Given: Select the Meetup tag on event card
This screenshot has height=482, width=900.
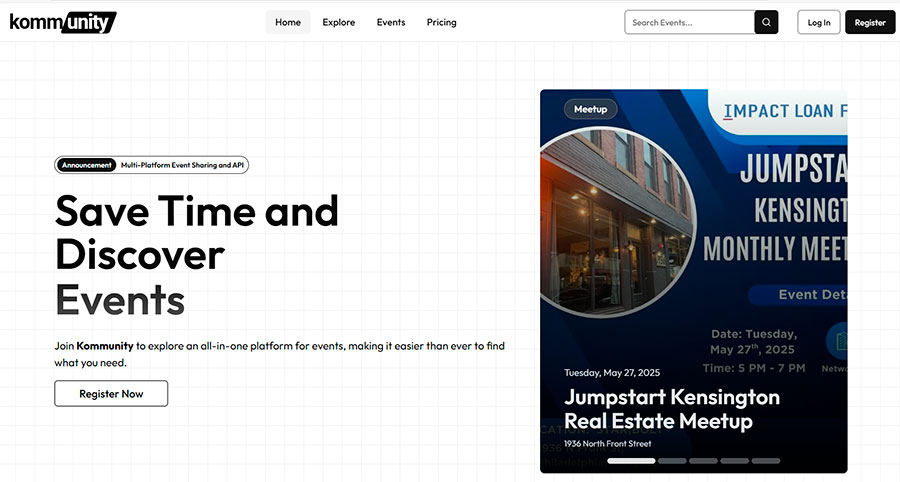Looking at the screenshot, I should coord(591,109).
